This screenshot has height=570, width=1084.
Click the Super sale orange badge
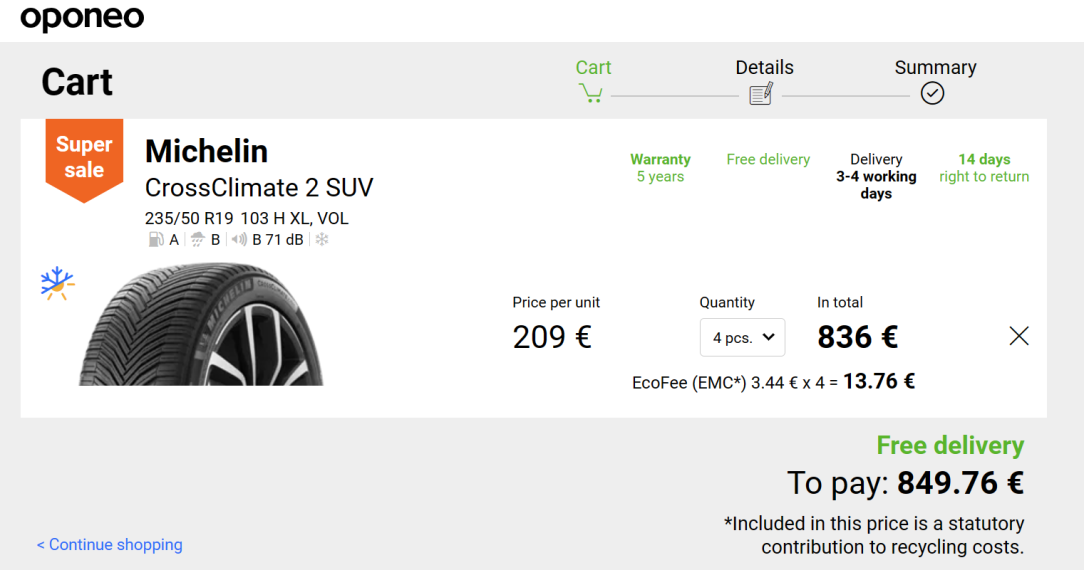click(84, 160)
